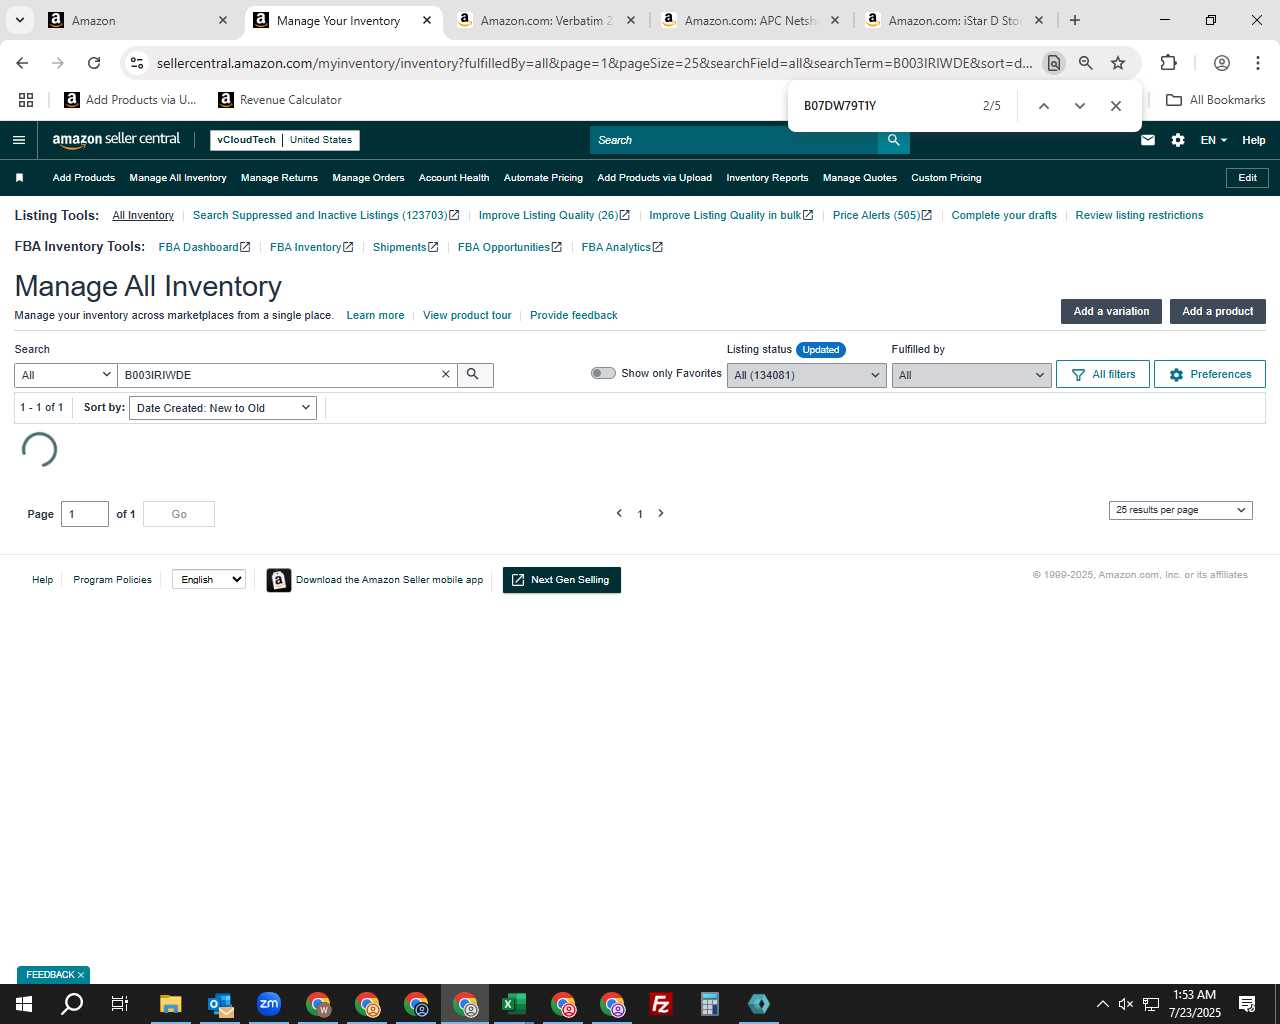Close the find-in-page bar
Viewport: 1280px width, 1024px height.
click(x=1116, y=105)
